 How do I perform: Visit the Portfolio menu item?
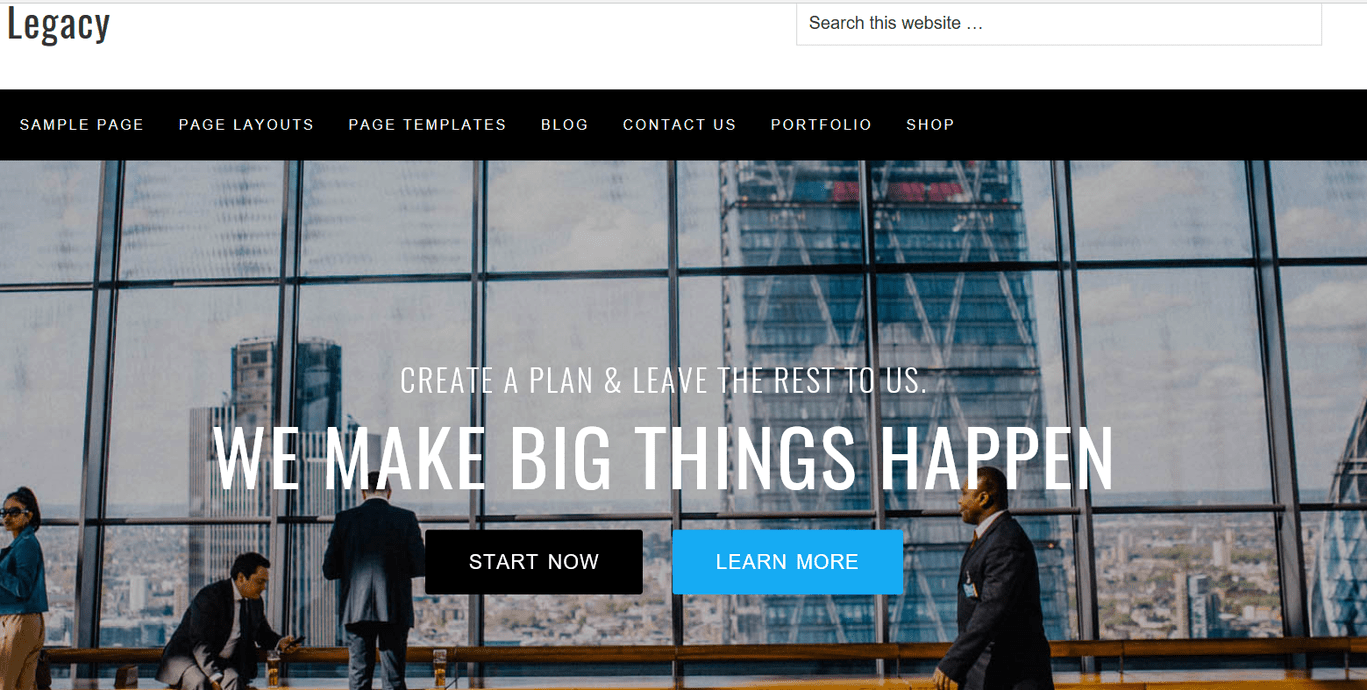821,125
